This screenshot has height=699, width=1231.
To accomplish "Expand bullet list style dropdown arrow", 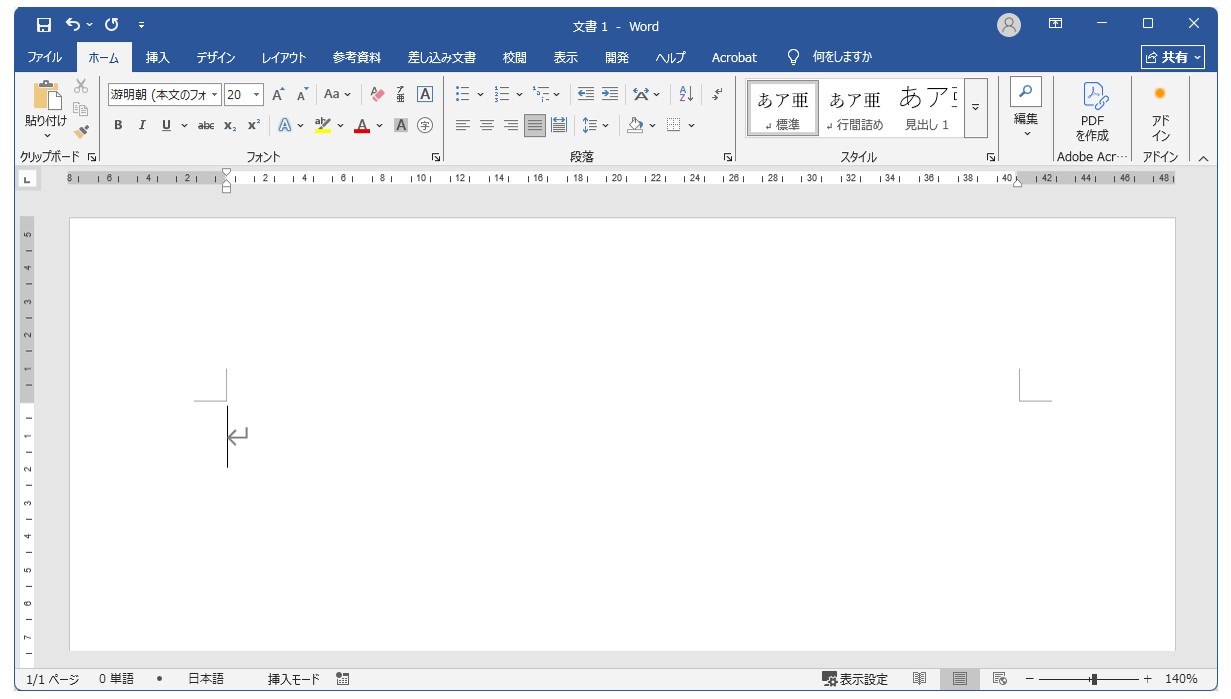I will pyautogui.click(x=480, y=95).
